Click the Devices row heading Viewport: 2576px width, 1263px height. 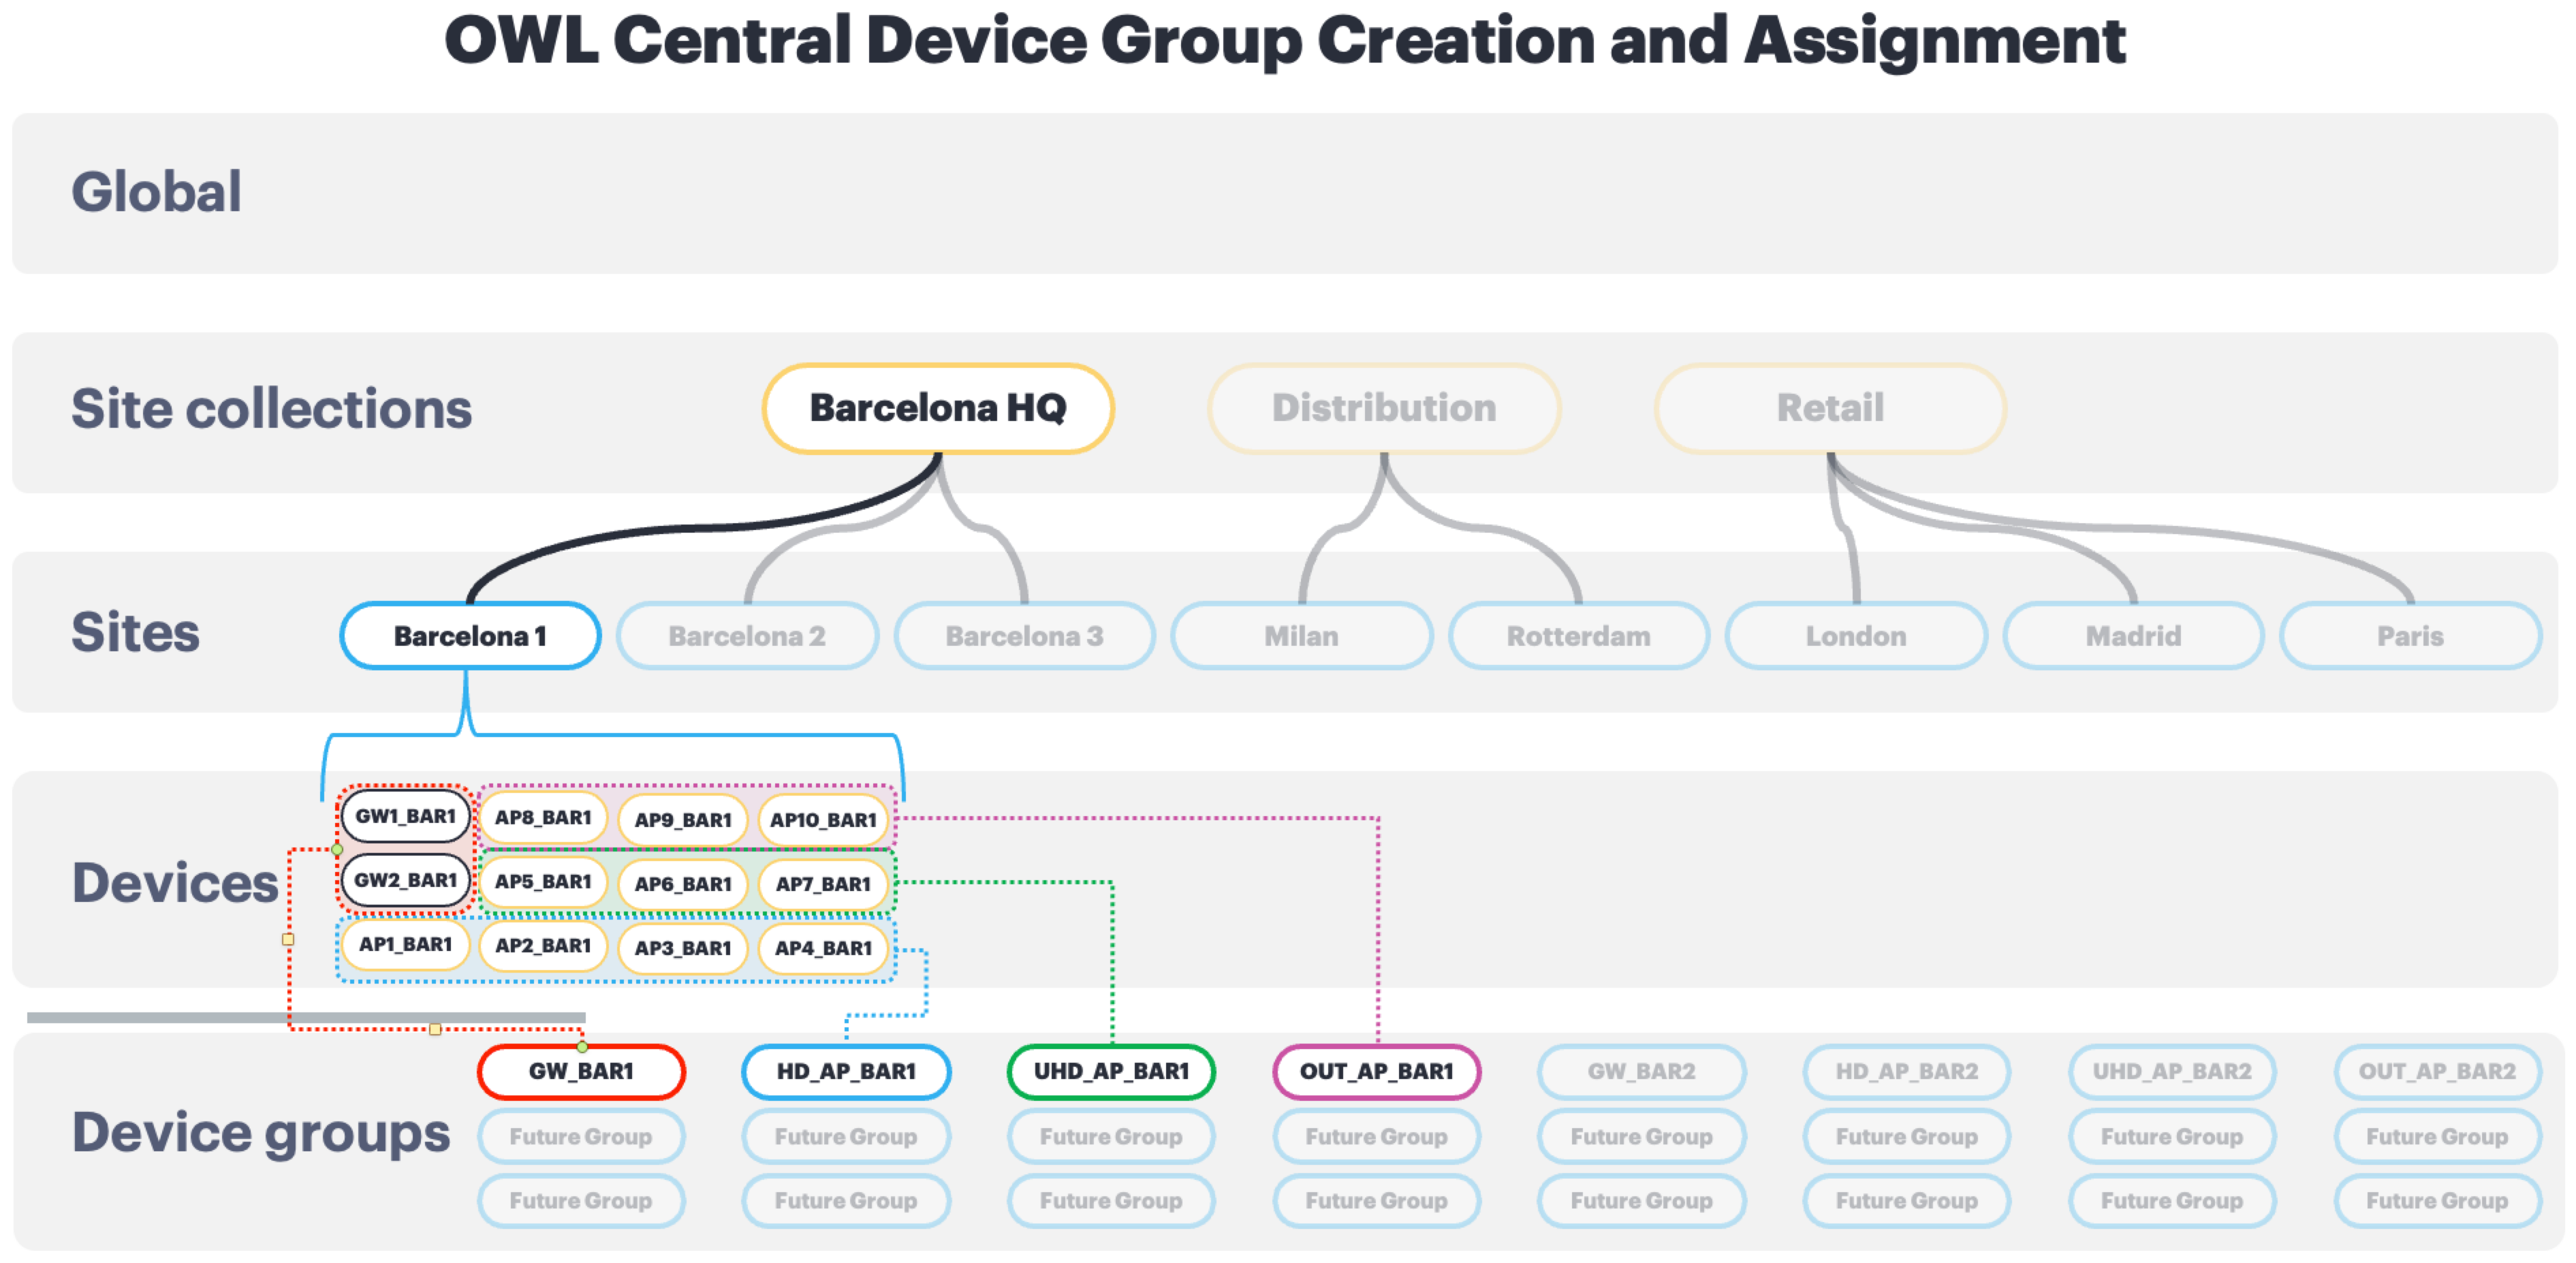click(174, 883)
